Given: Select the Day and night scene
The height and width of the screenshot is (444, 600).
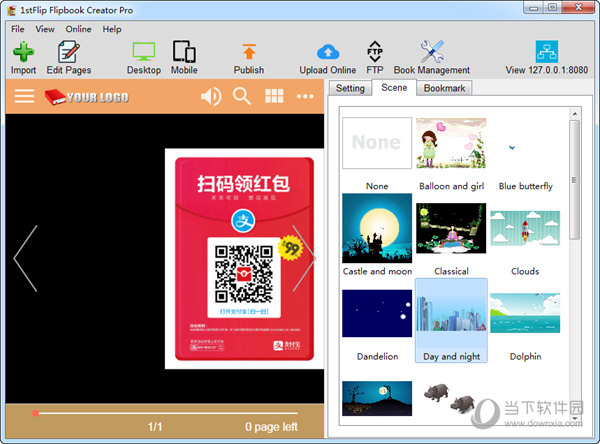Looking at the screenshot, I should [451, 320].
